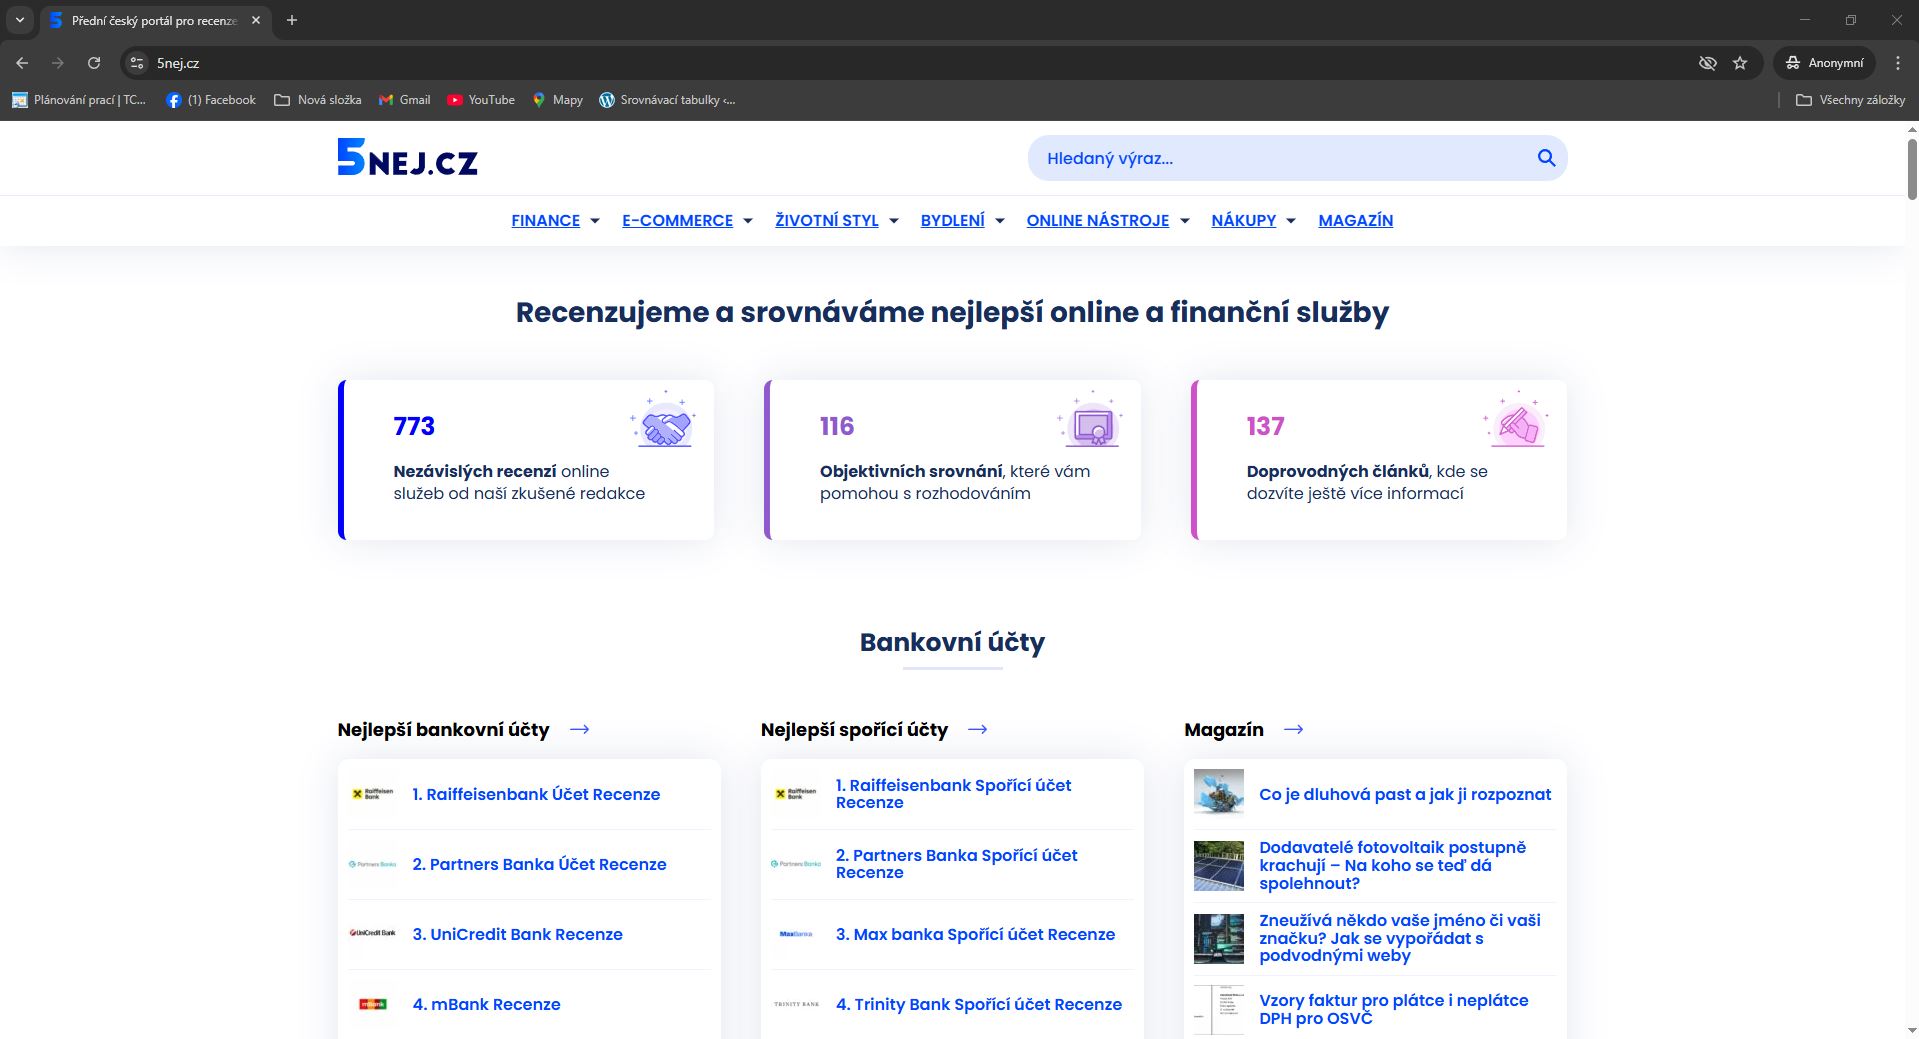Viewport: 1919px width, 1039px height.
Task: Open Chrome three-dot menu
Action: pyautogui.click(x=1898, y=63)
